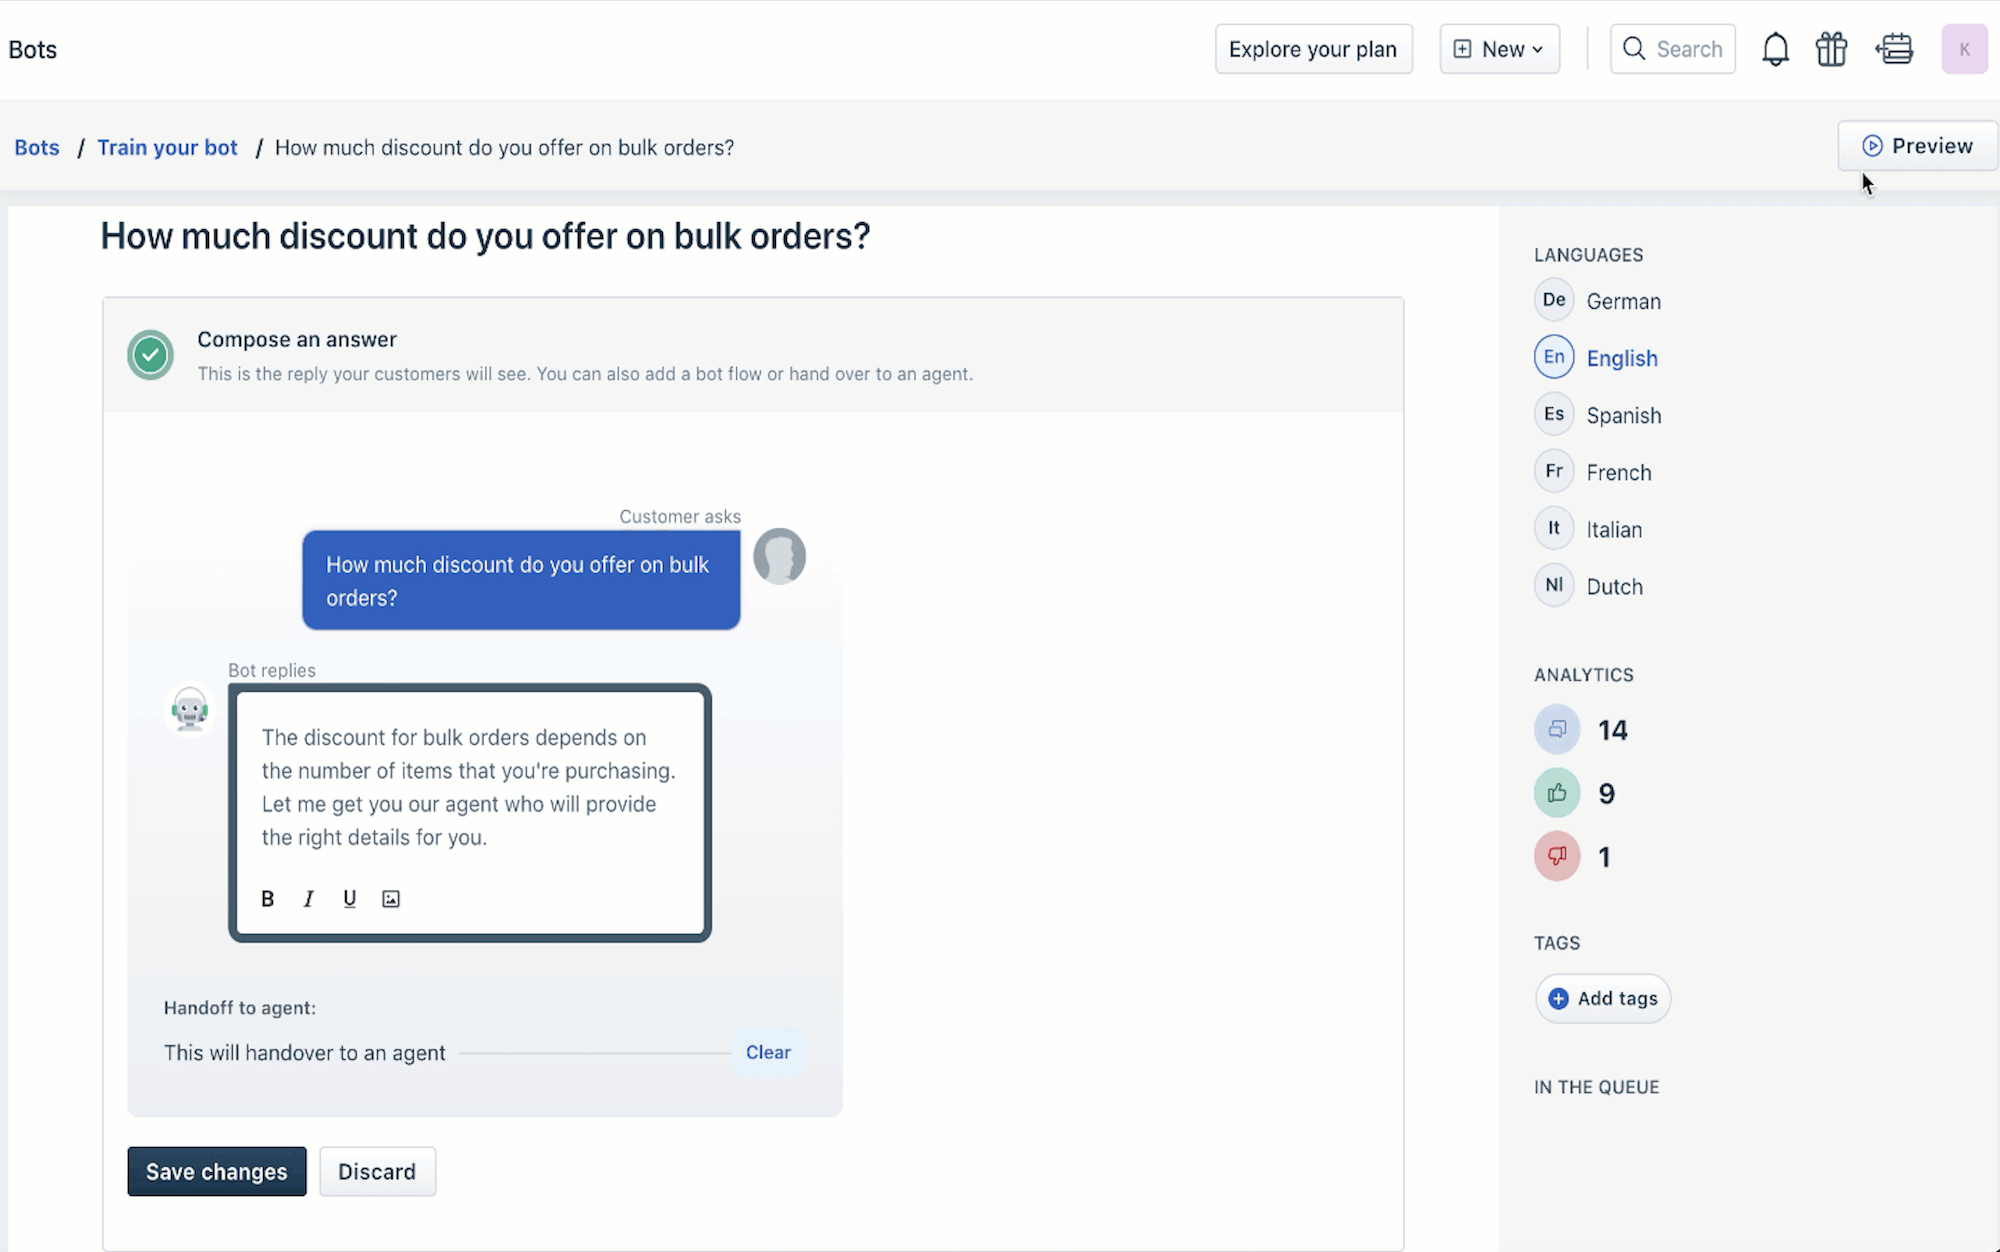Click the thumbs down analytics icon
The width and height of the screenshot is (2000, 1252).
1556,857
